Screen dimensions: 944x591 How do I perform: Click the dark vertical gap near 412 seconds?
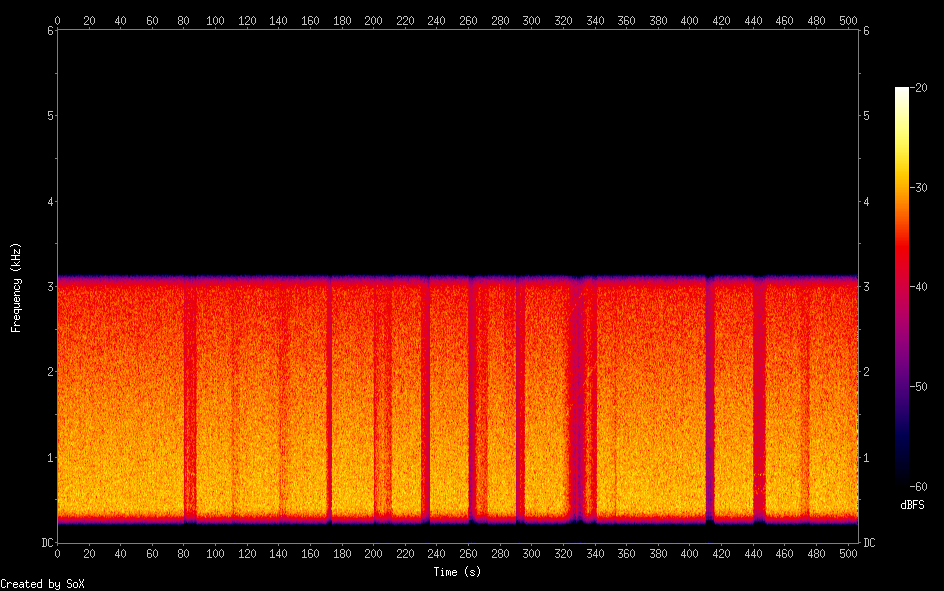710,400
